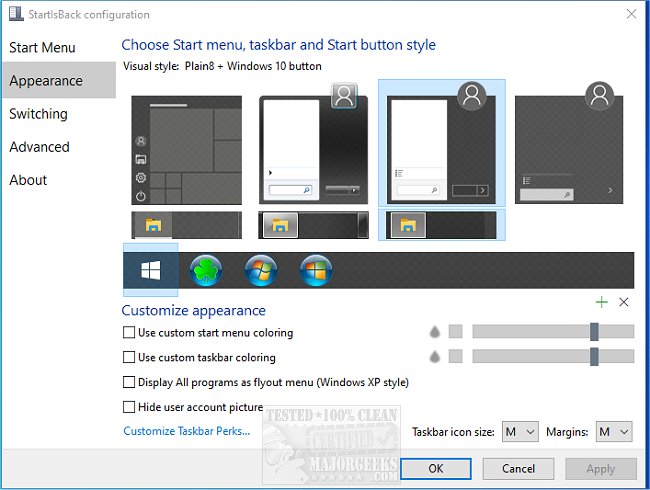Select the fully dark start menu style
Screen dimensions: 650x490
(x=569, y=143)
